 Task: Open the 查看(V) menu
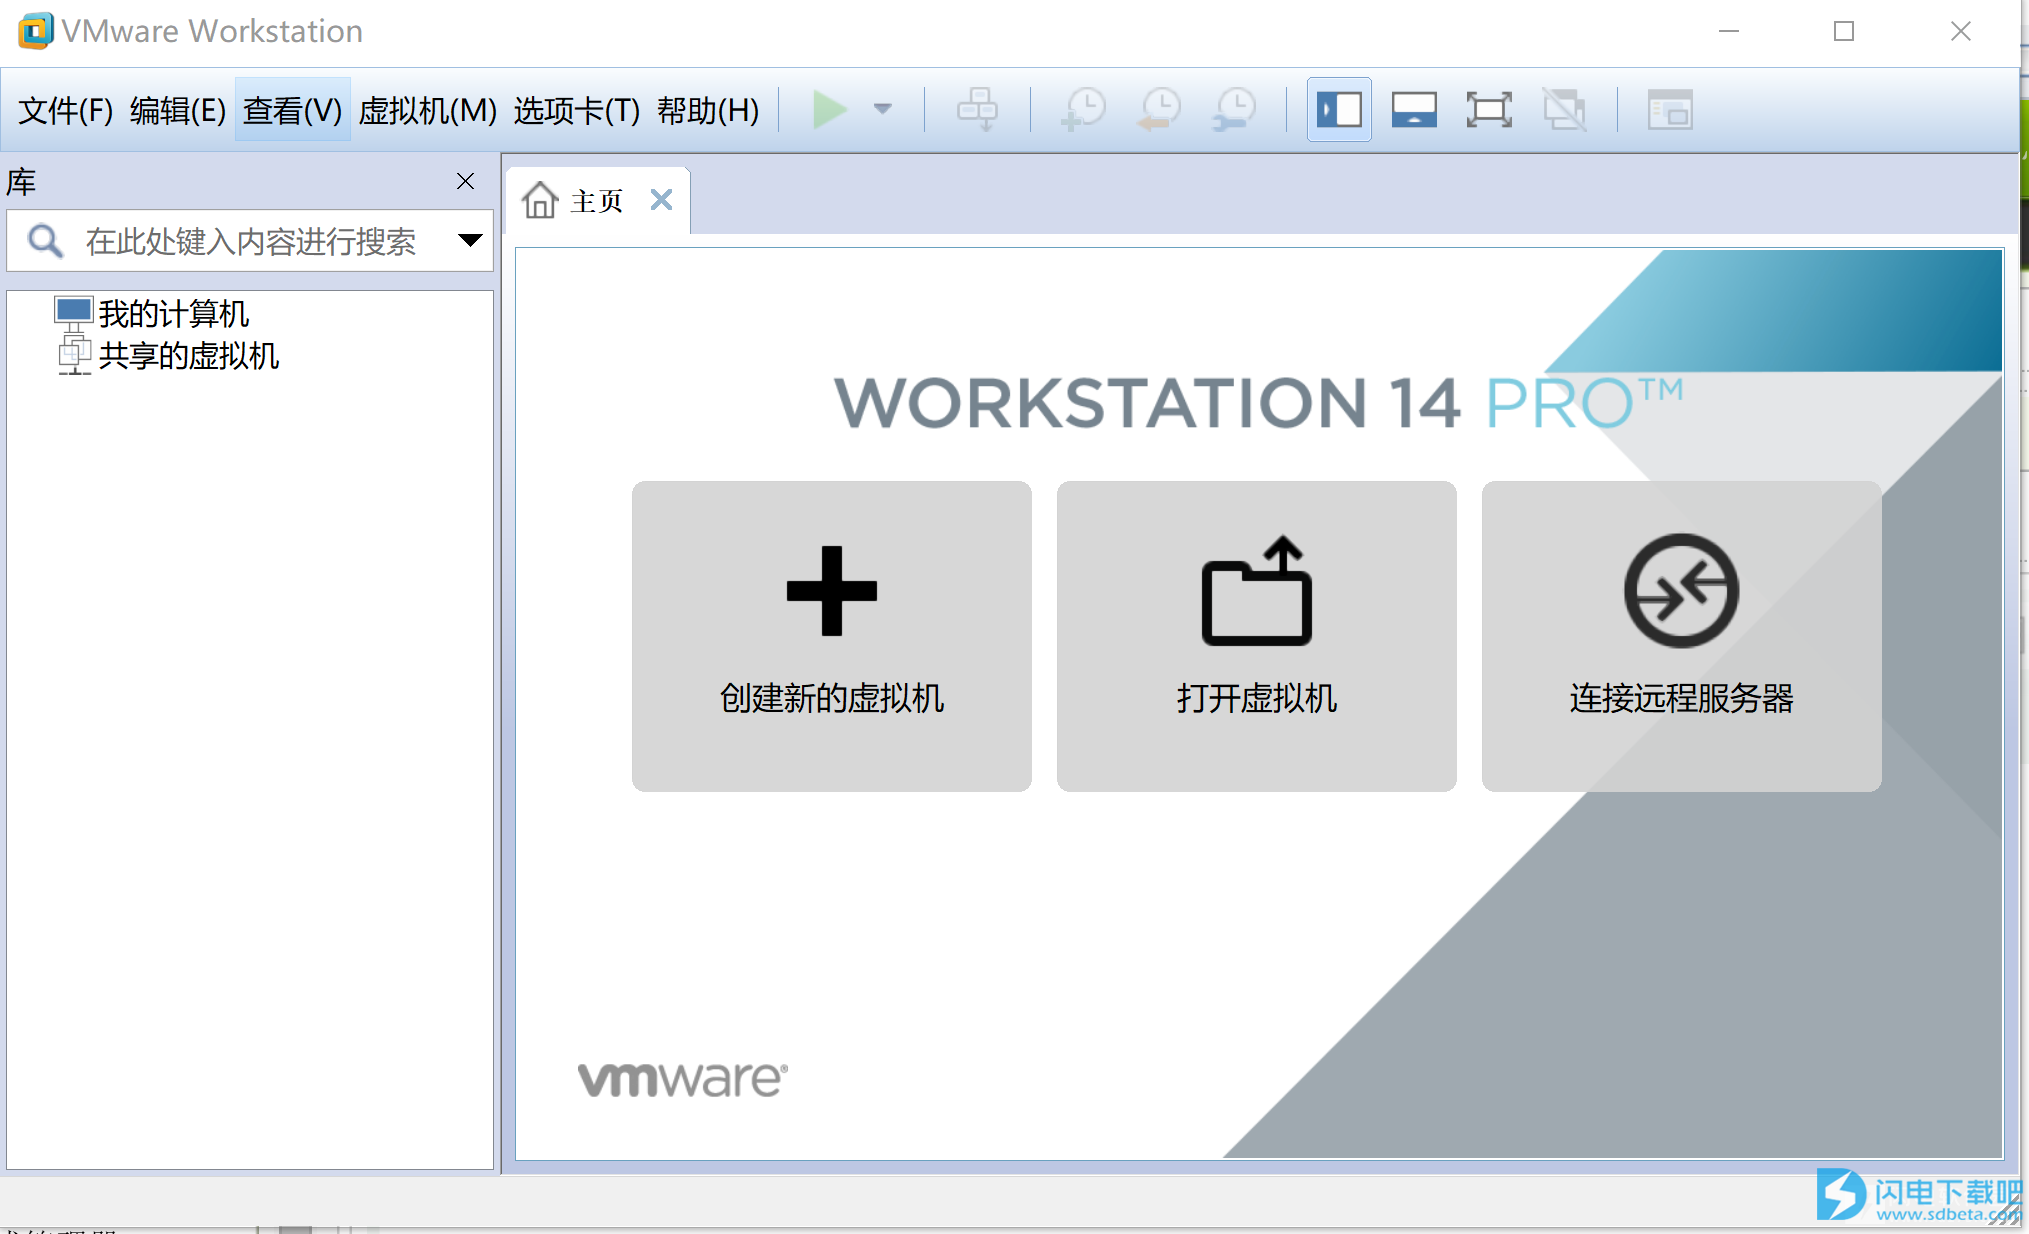pyautogui.click(x=293, y=110)
